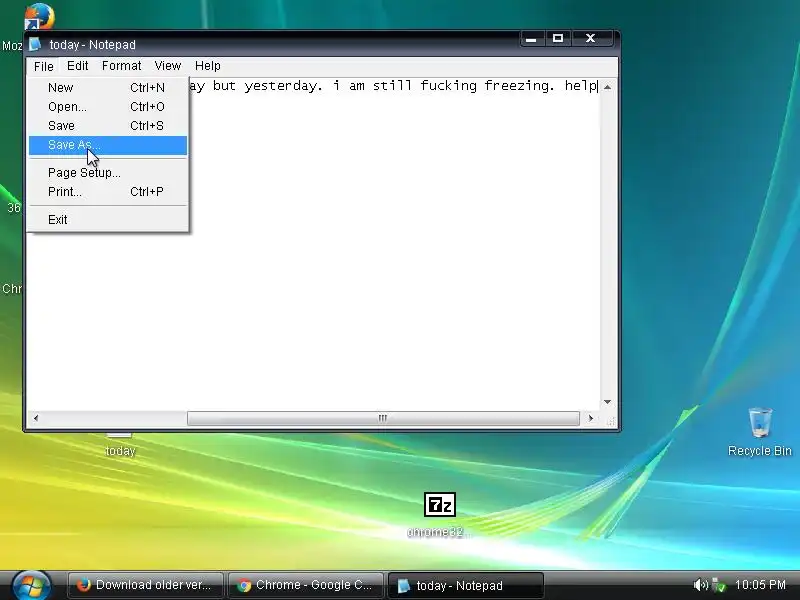Select the chrome32 7z archive icon
800x600 pixels.
click(x=440, y=514)
